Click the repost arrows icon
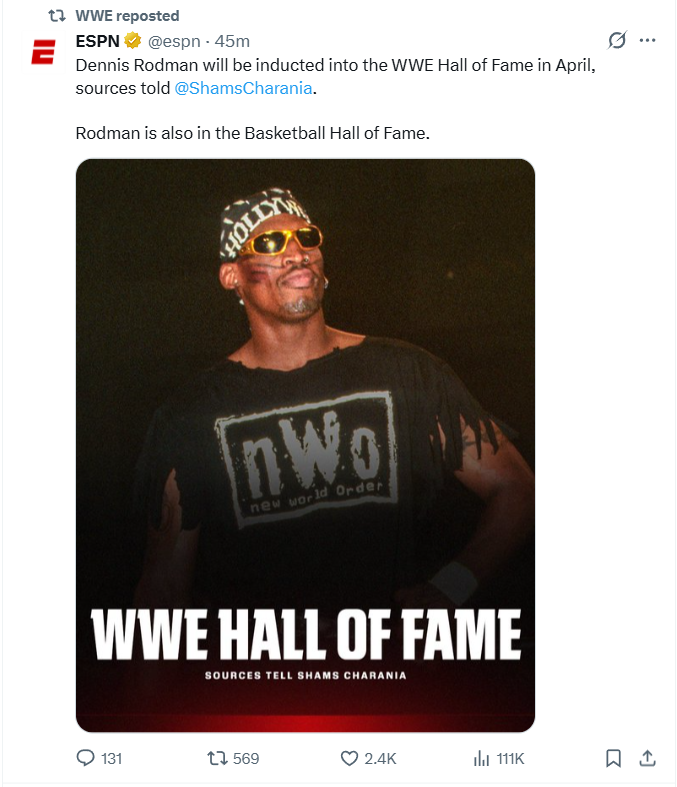Screen dimensions: 677x787 [217, 758]
